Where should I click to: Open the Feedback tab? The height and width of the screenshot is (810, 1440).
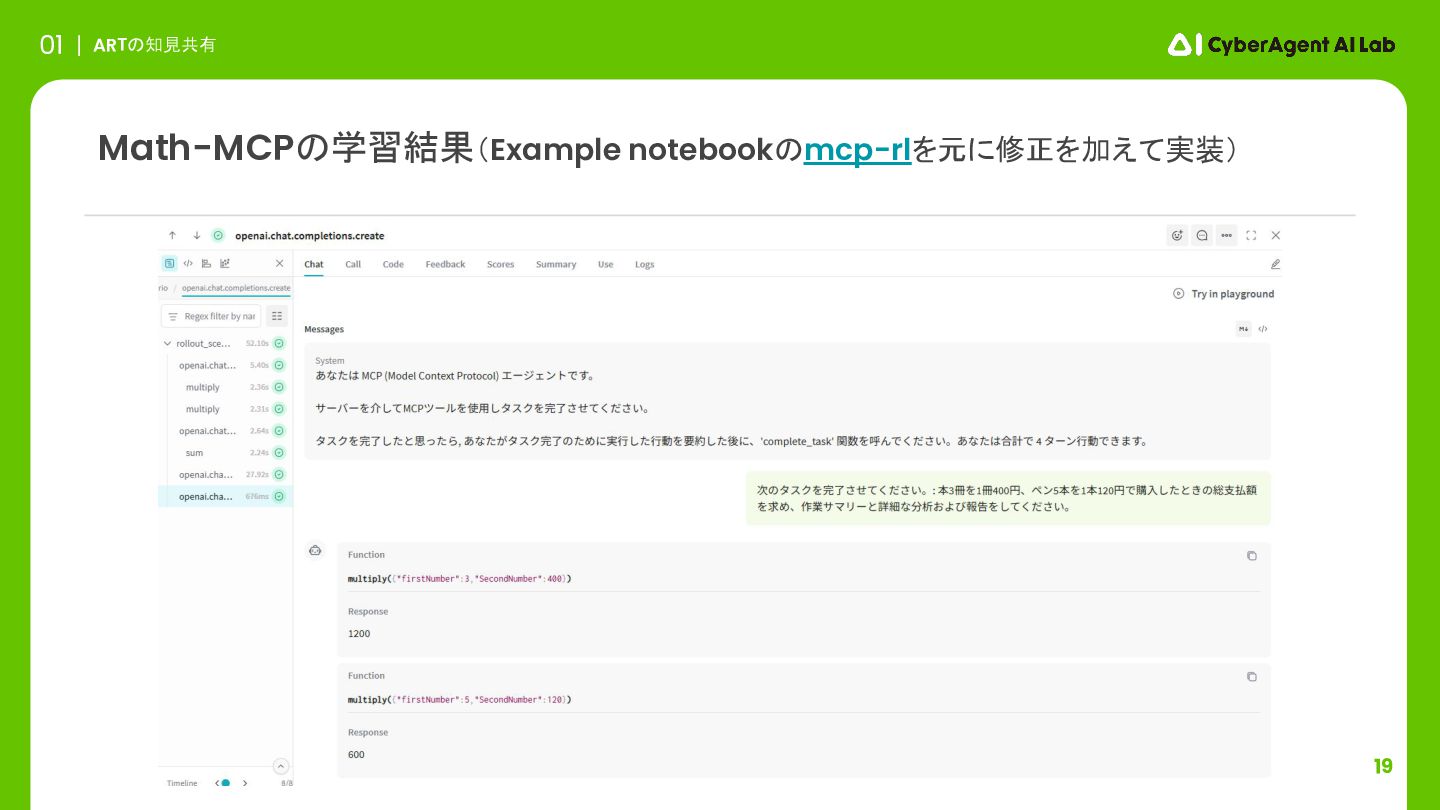point(445,264)
